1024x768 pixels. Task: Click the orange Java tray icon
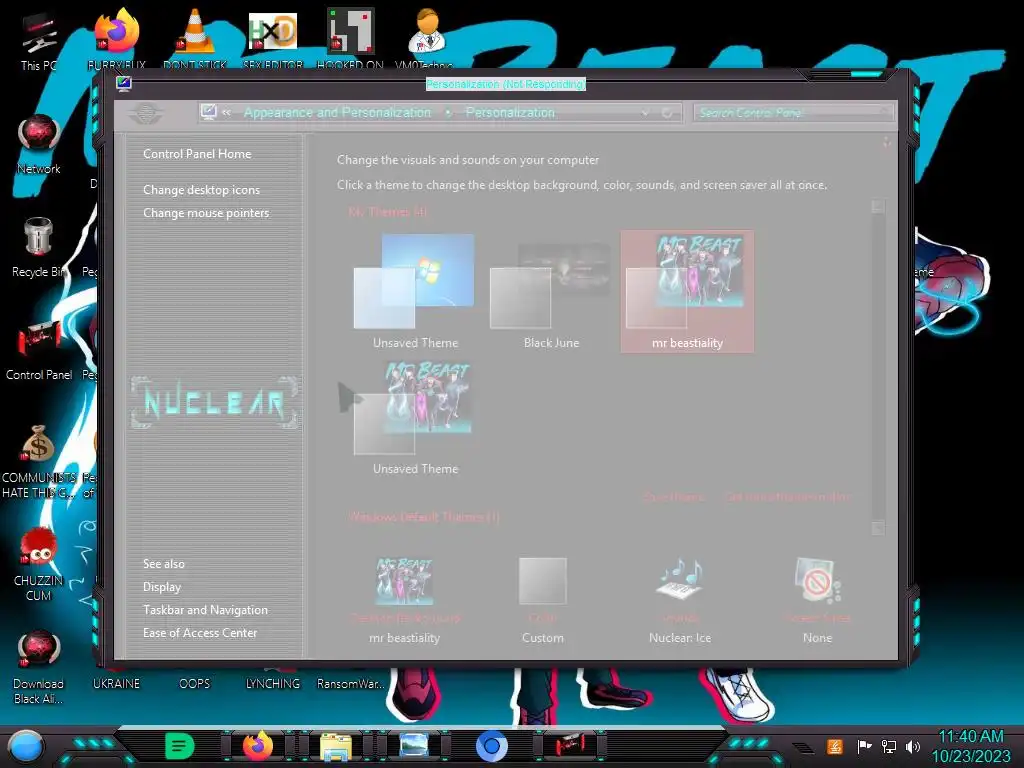click(x=835, y=746)
